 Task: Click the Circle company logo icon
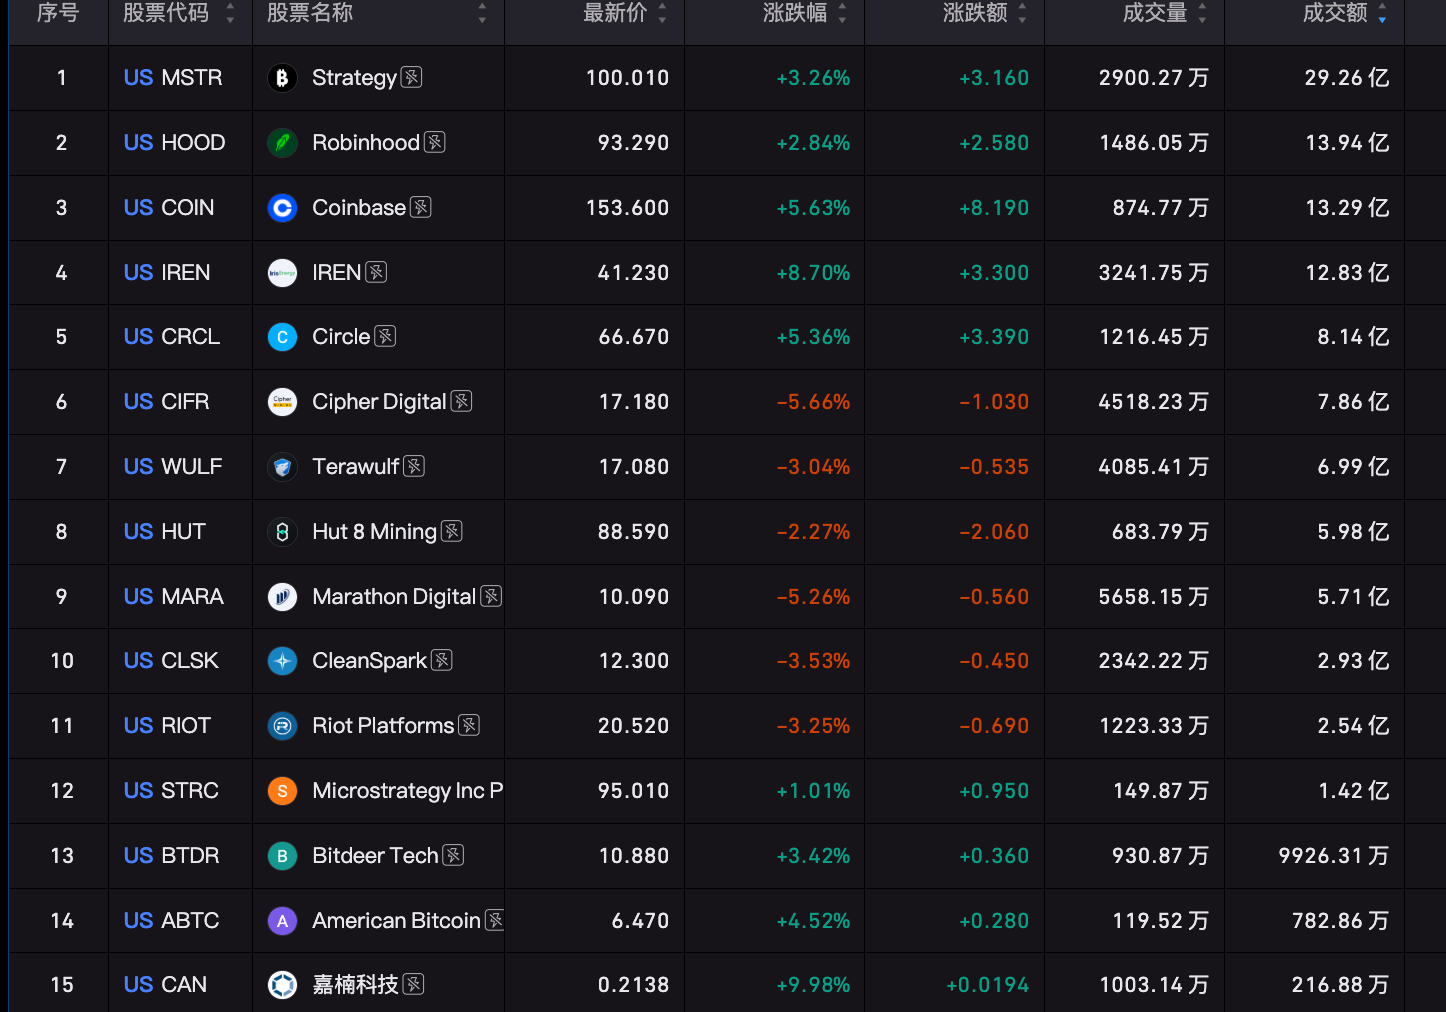point(282,337)
